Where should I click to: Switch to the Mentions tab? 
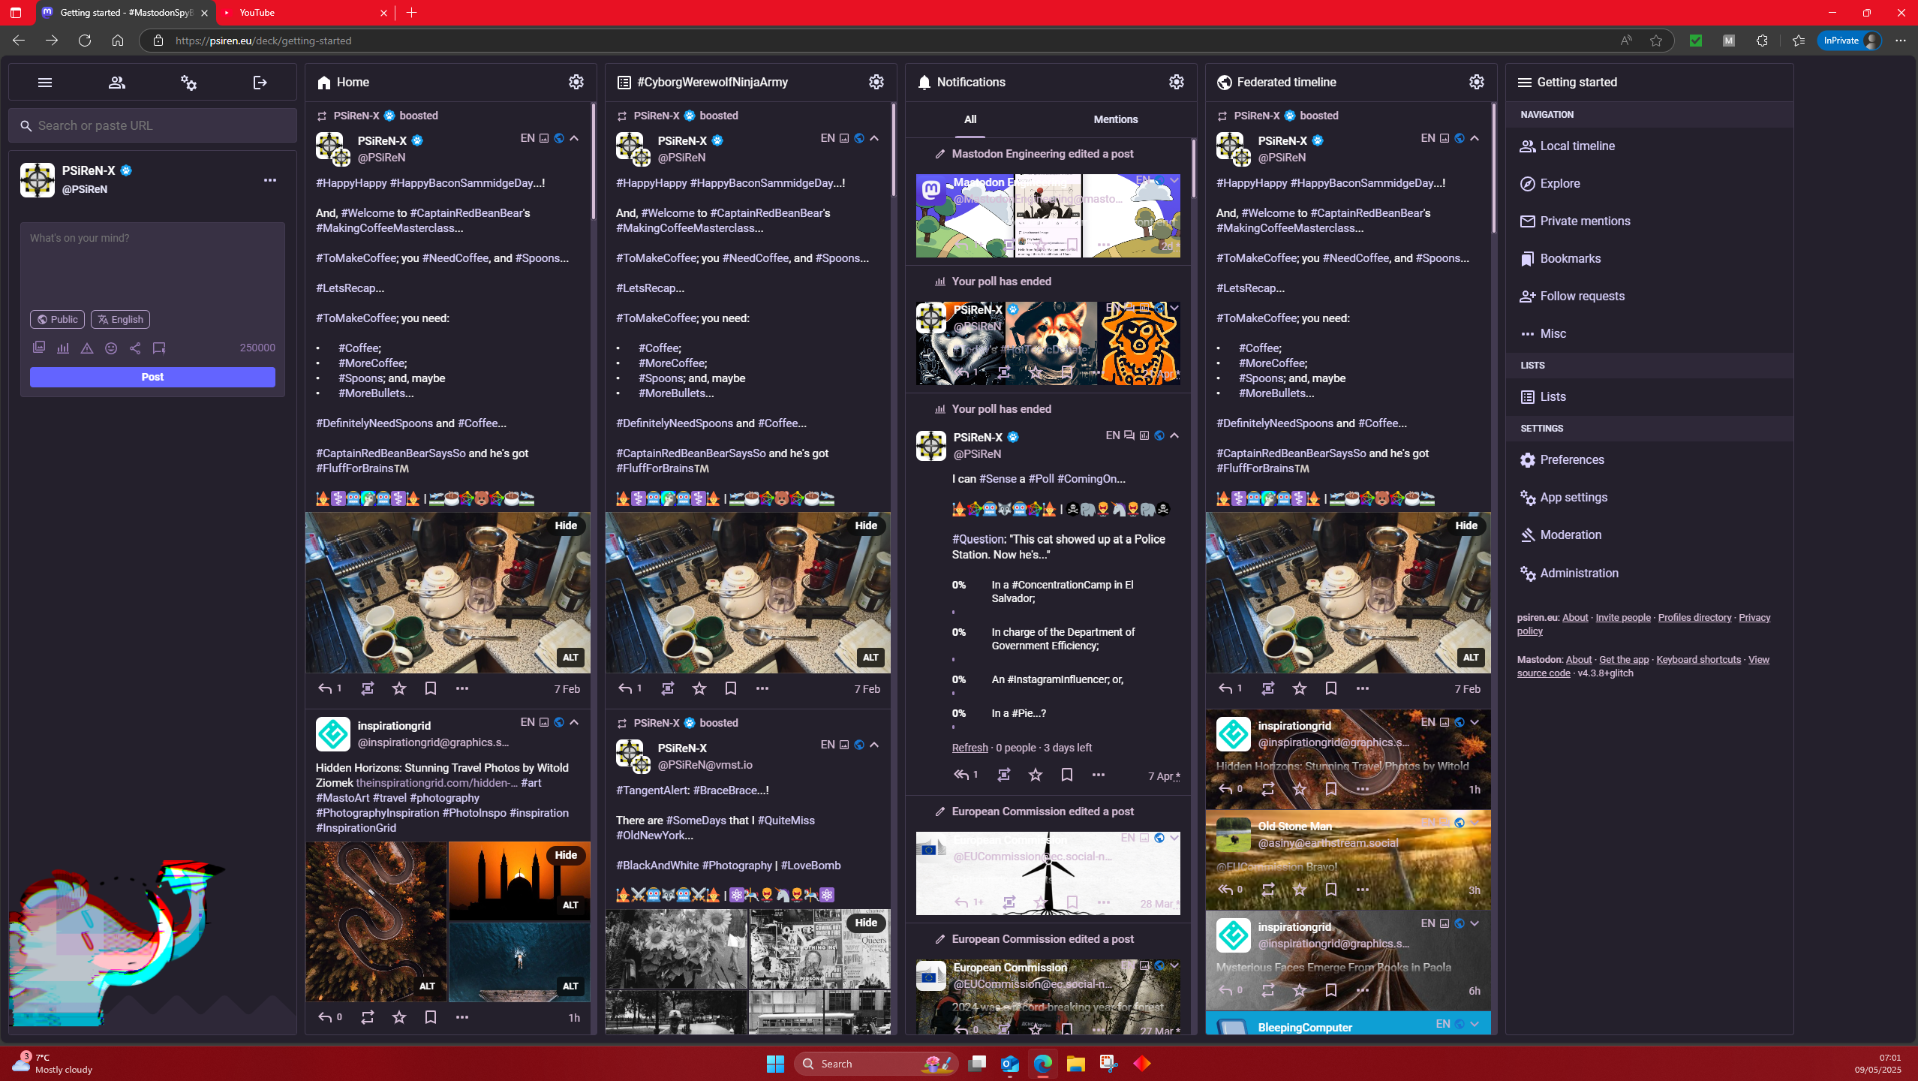[x=1115, y=120]
